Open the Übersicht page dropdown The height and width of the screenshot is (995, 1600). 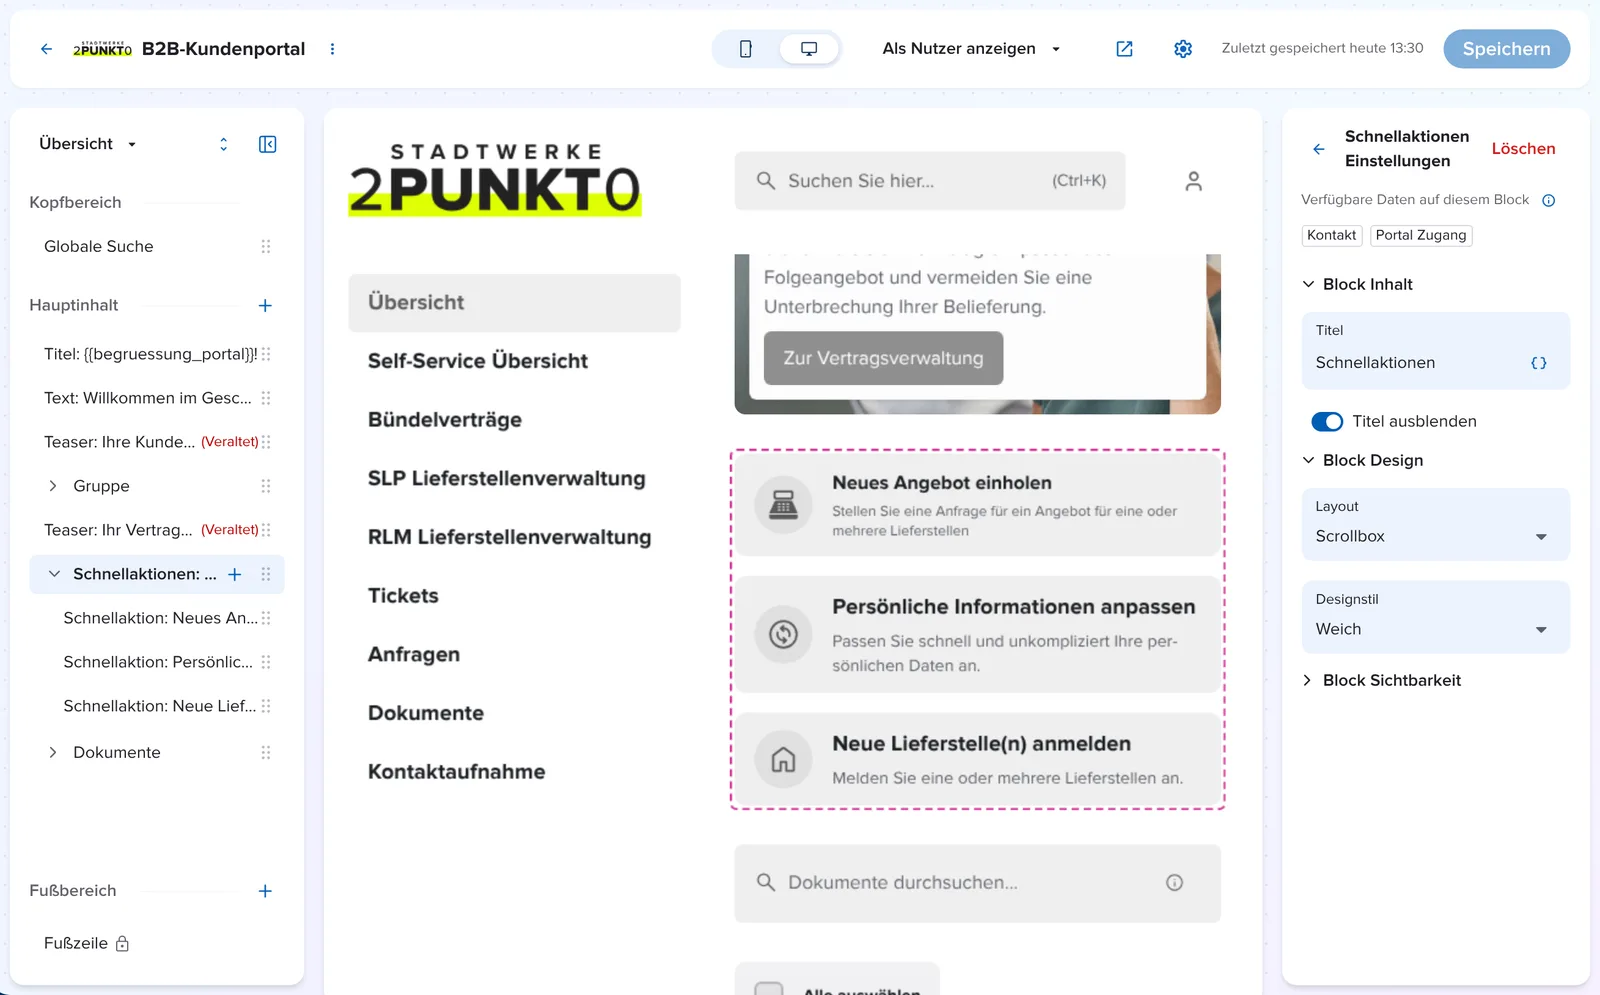click(x=88, y=144)
